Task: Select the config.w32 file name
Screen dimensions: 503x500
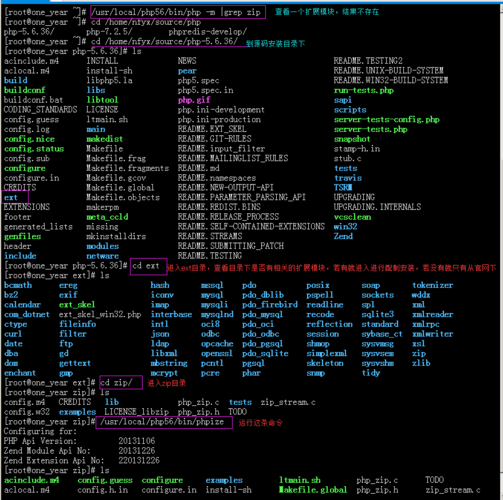Action: pos(27,412)
